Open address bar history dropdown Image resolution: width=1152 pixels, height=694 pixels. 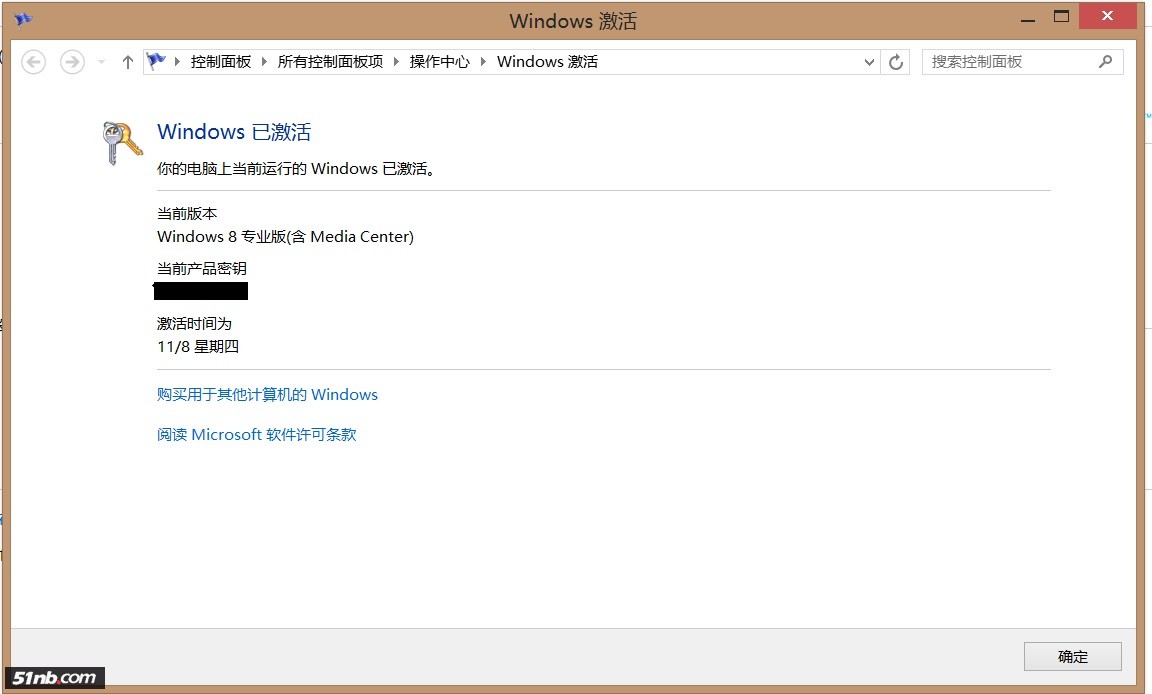coord(869,62)
